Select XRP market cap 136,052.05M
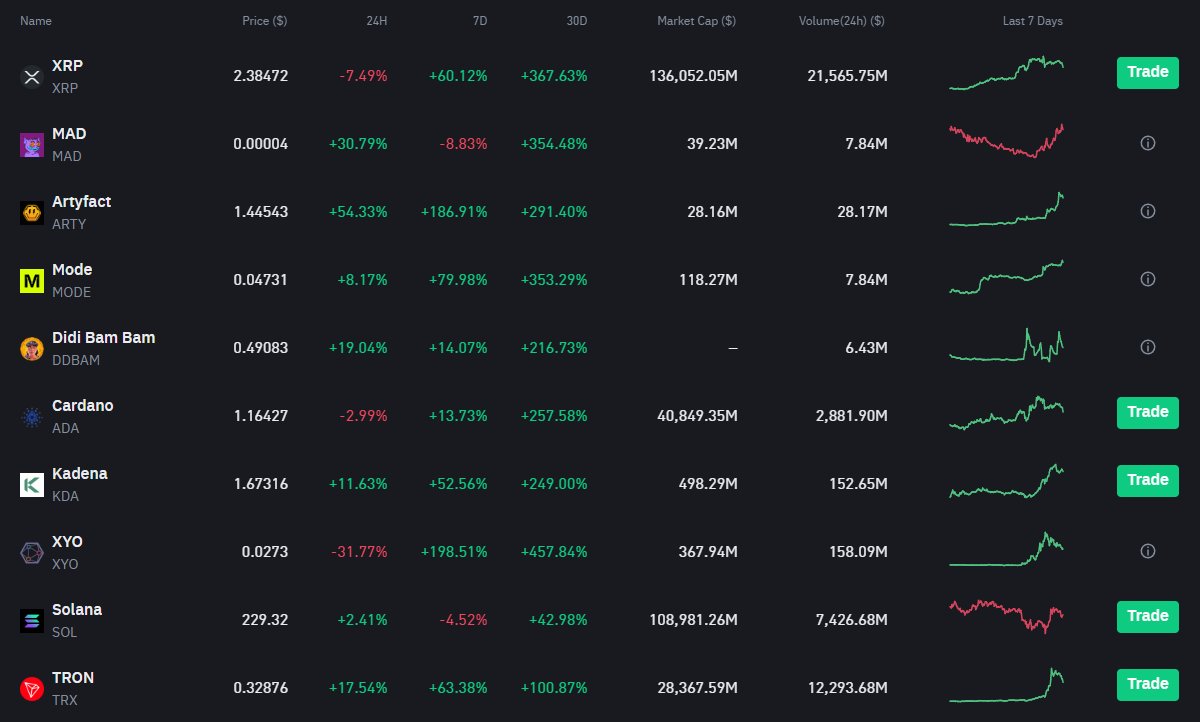1200x722 pixels. click(x=693, y=76)
